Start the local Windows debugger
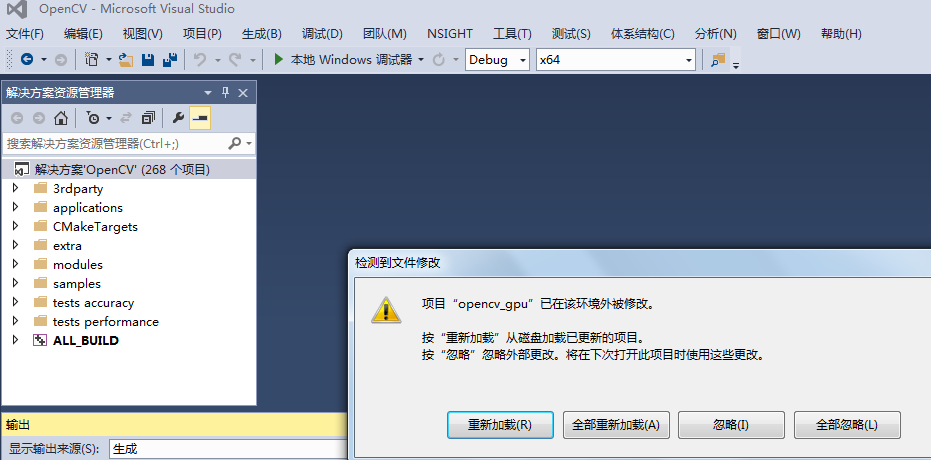 point(278,59)
